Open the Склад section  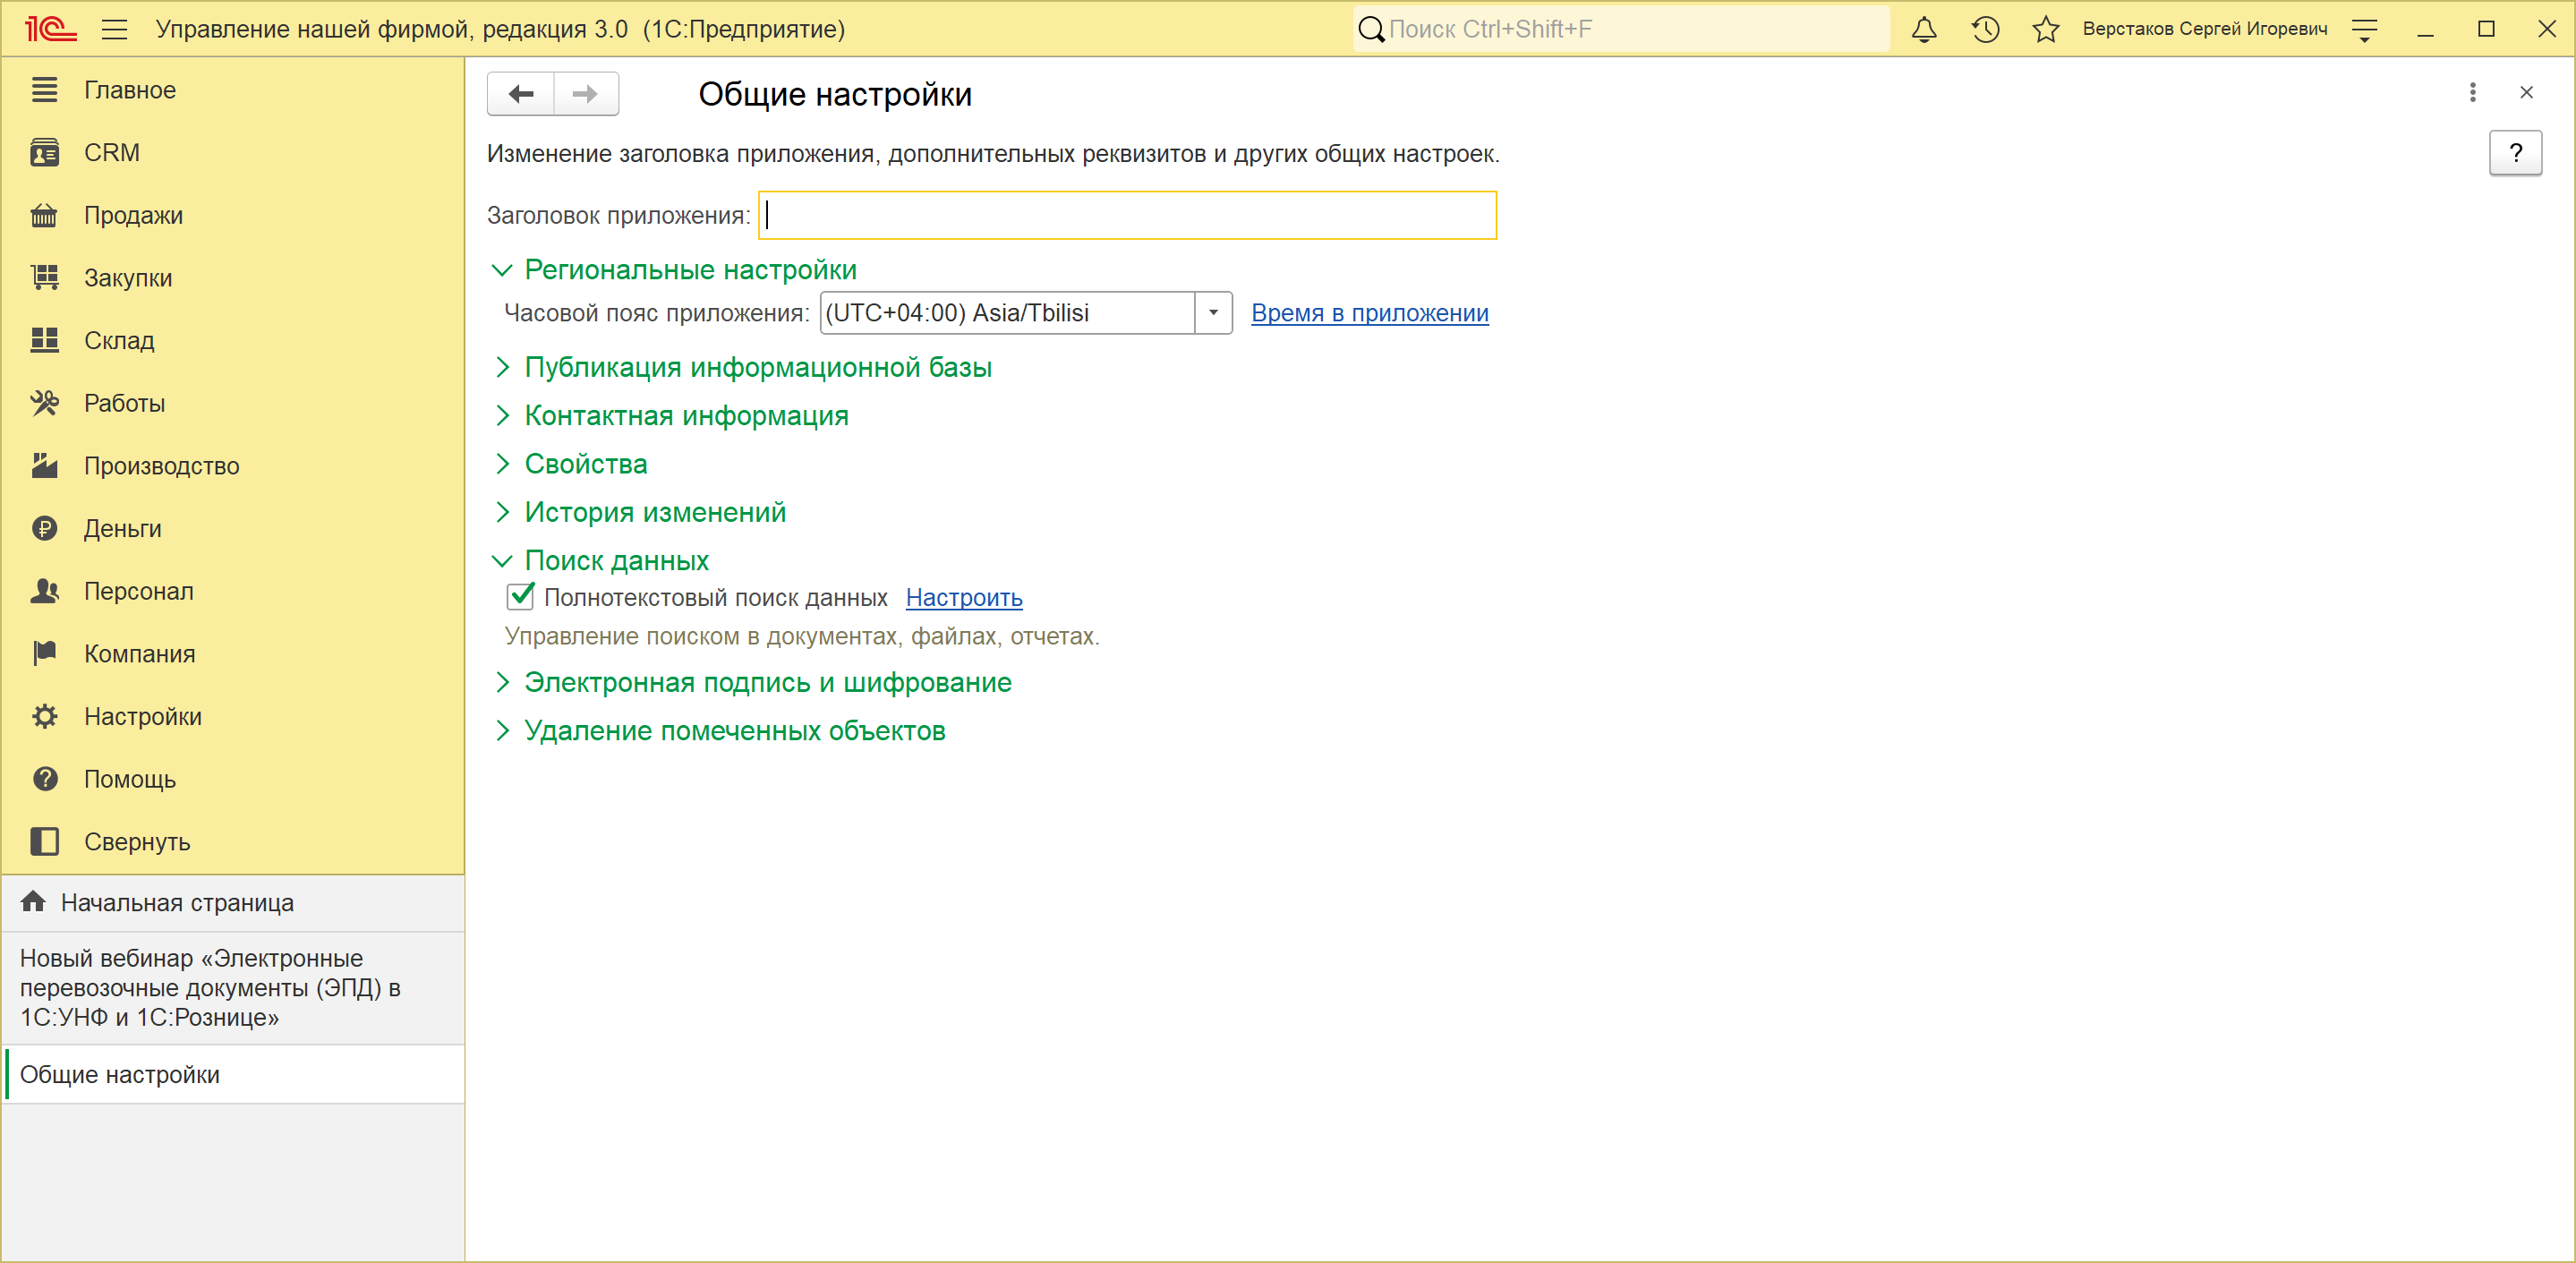(x=233, y=341)
